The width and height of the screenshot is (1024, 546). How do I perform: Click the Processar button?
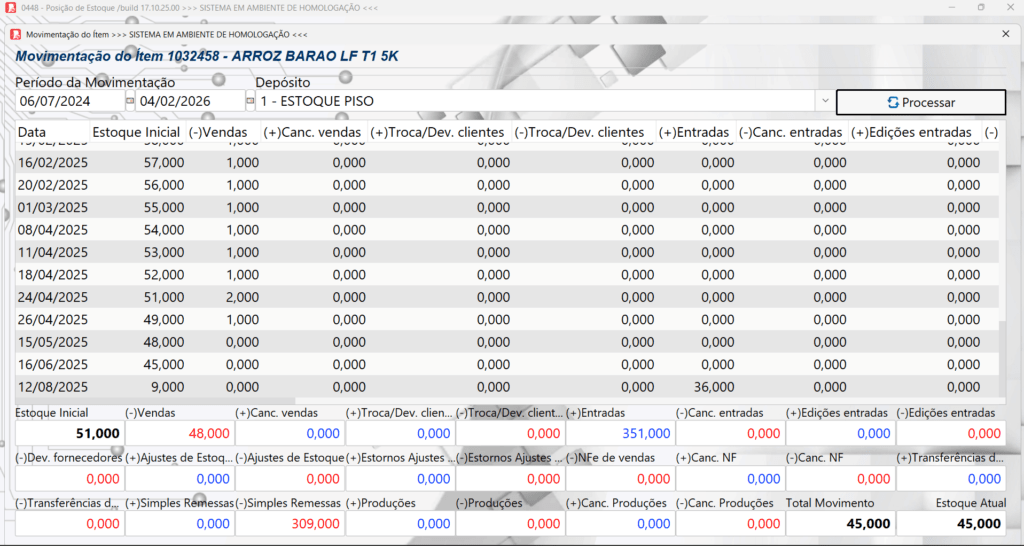tap(920, 102)
